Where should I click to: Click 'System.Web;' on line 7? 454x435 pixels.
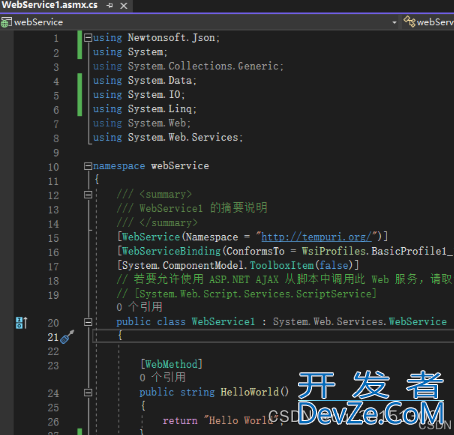click(x=159, y=123)
